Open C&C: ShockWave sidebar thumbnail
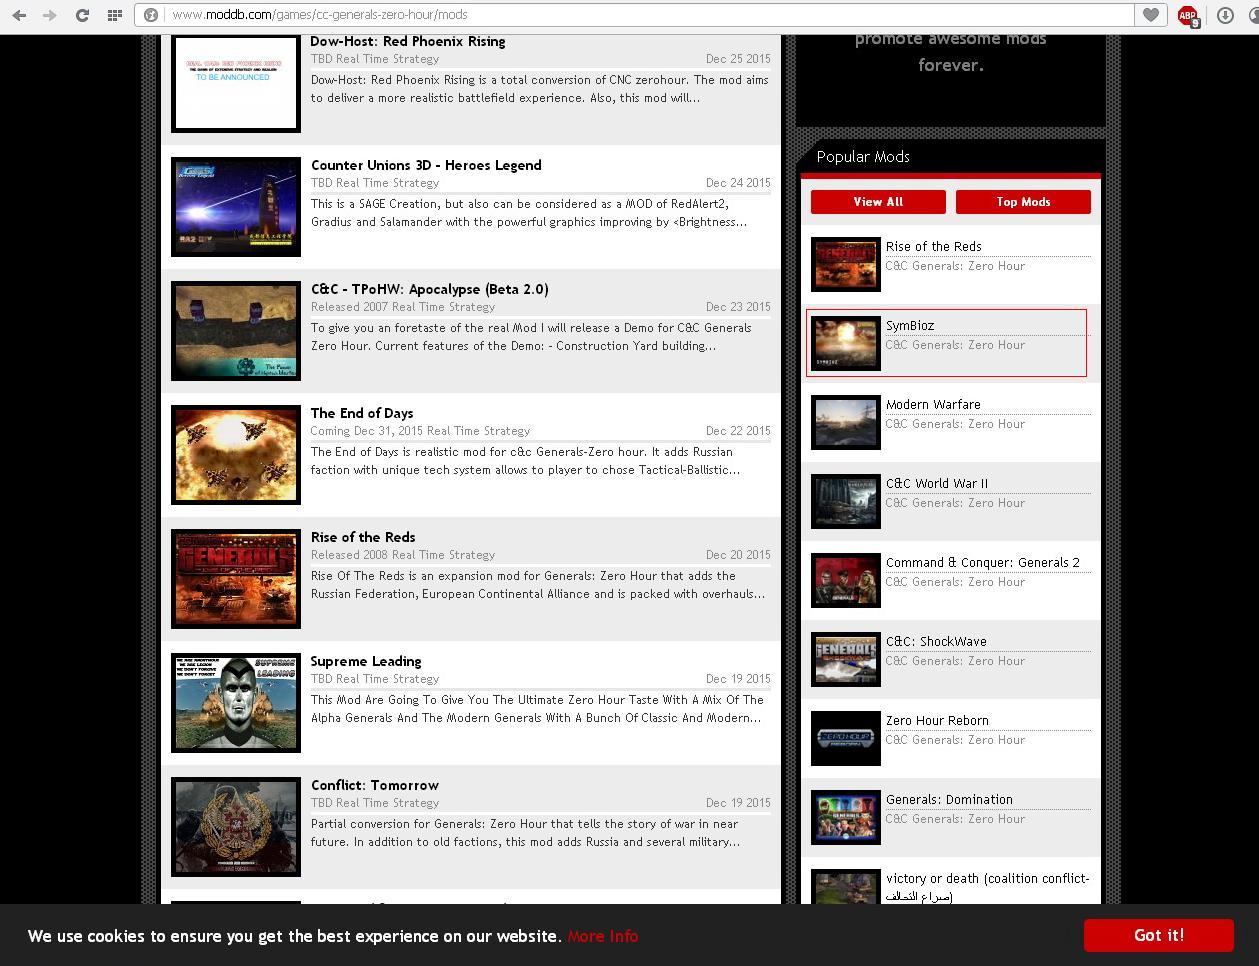1259x966 pixels. coord(846,659)
